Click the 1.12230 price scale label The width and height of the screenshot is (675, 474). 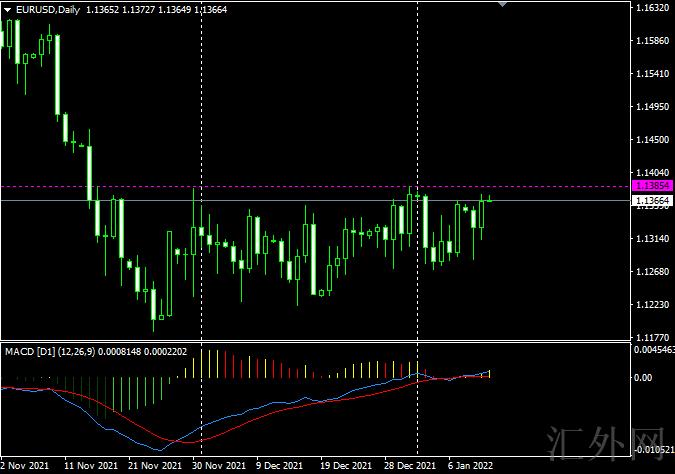click(x=652, y=305)
